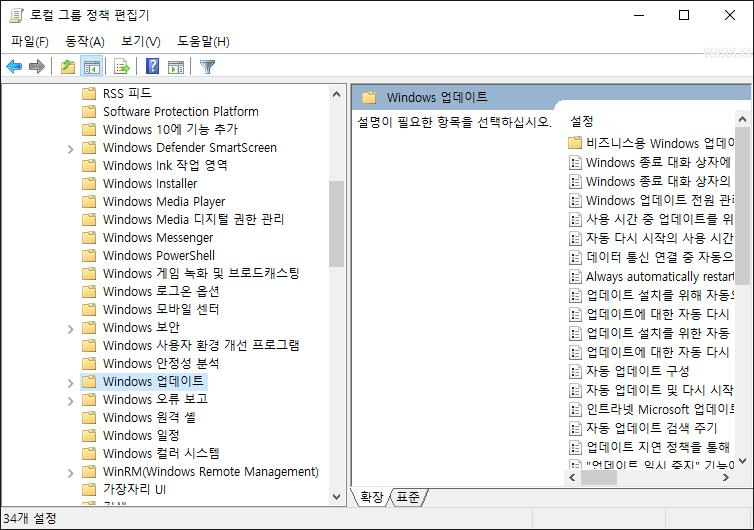Select '자동 다시 시작의 사용 시간' policy
This screenshot has height=530, width=754.
coord(659,238)
